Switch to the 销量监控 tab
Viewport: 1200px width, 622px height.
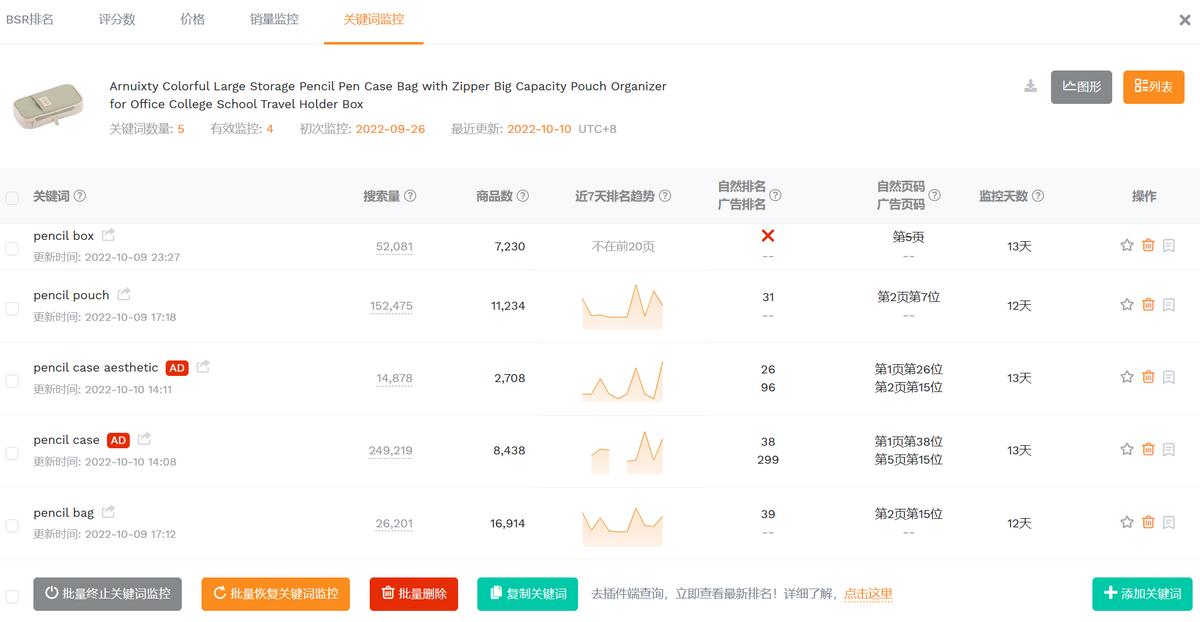pos(273,17)
